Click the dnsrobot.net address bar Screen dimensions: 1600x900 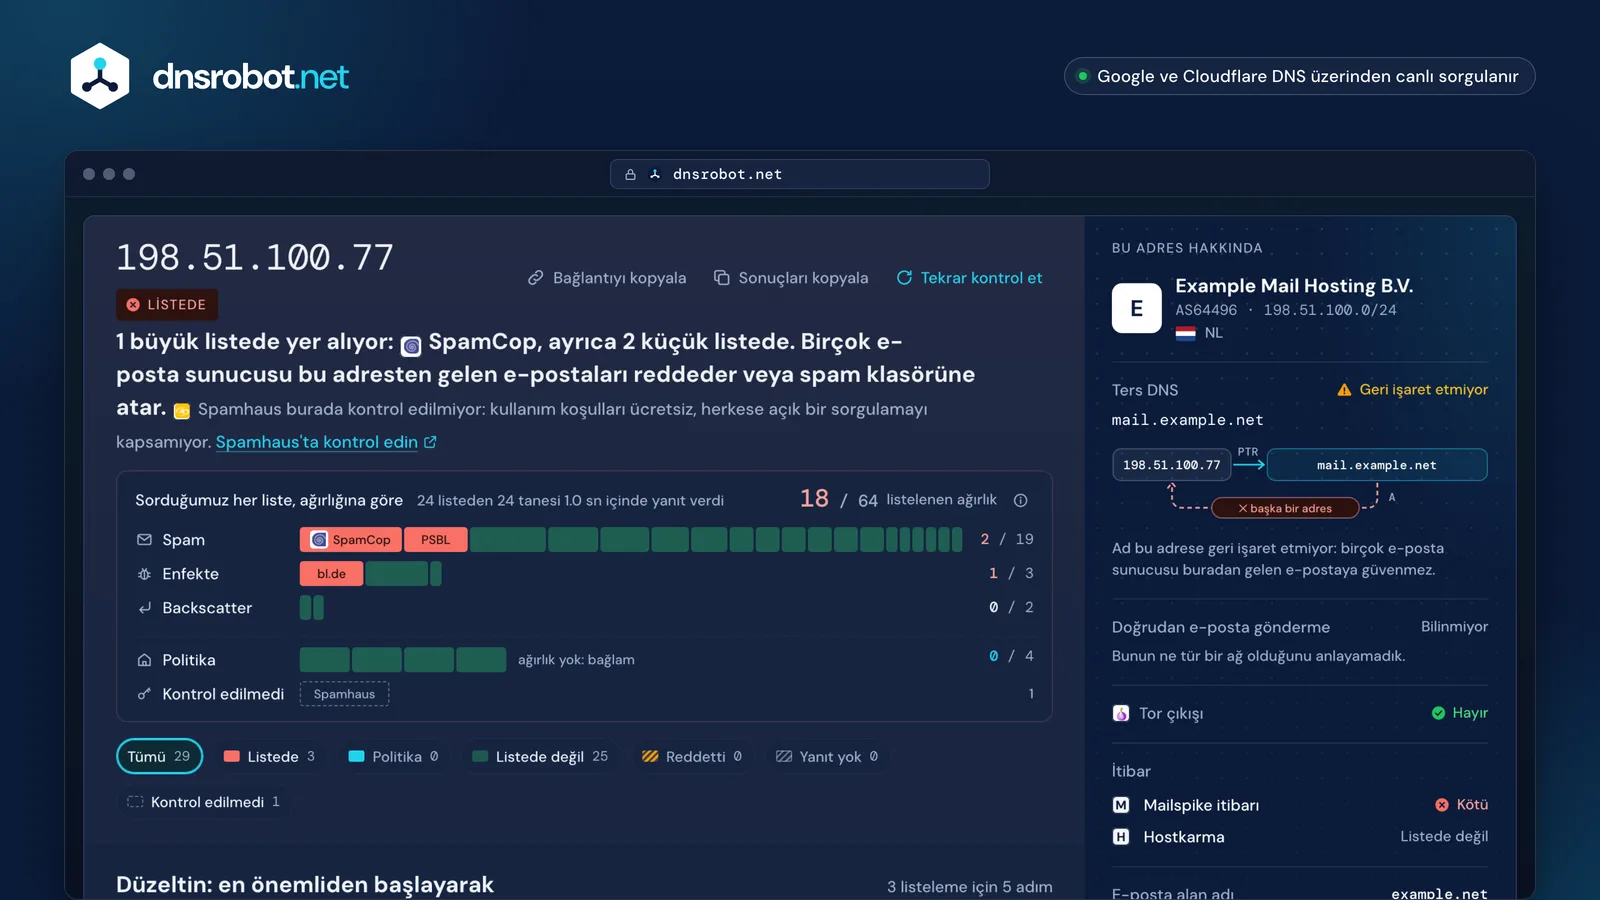coord(800,174)
